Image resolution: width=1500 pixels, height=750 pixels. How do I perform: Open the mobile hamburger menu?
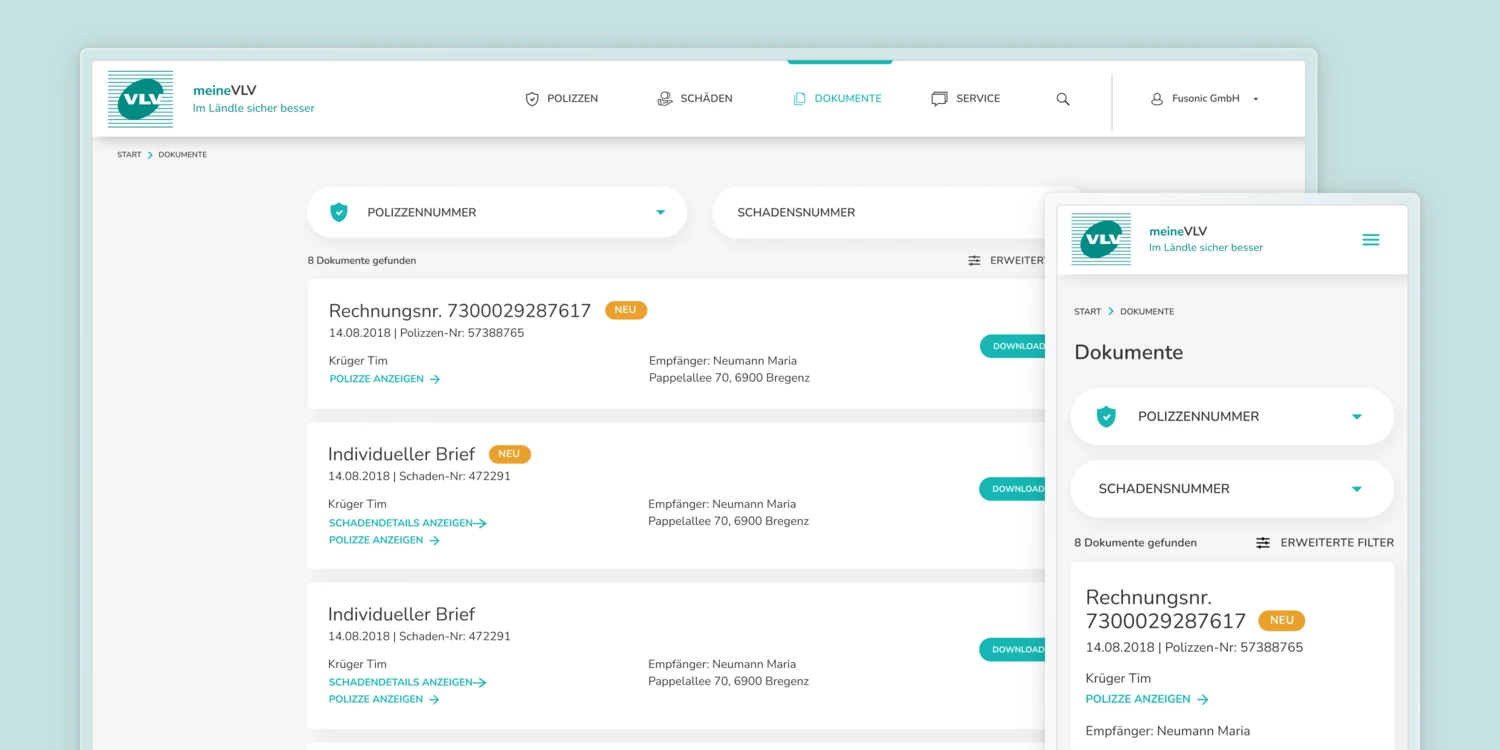point(1371,240)
